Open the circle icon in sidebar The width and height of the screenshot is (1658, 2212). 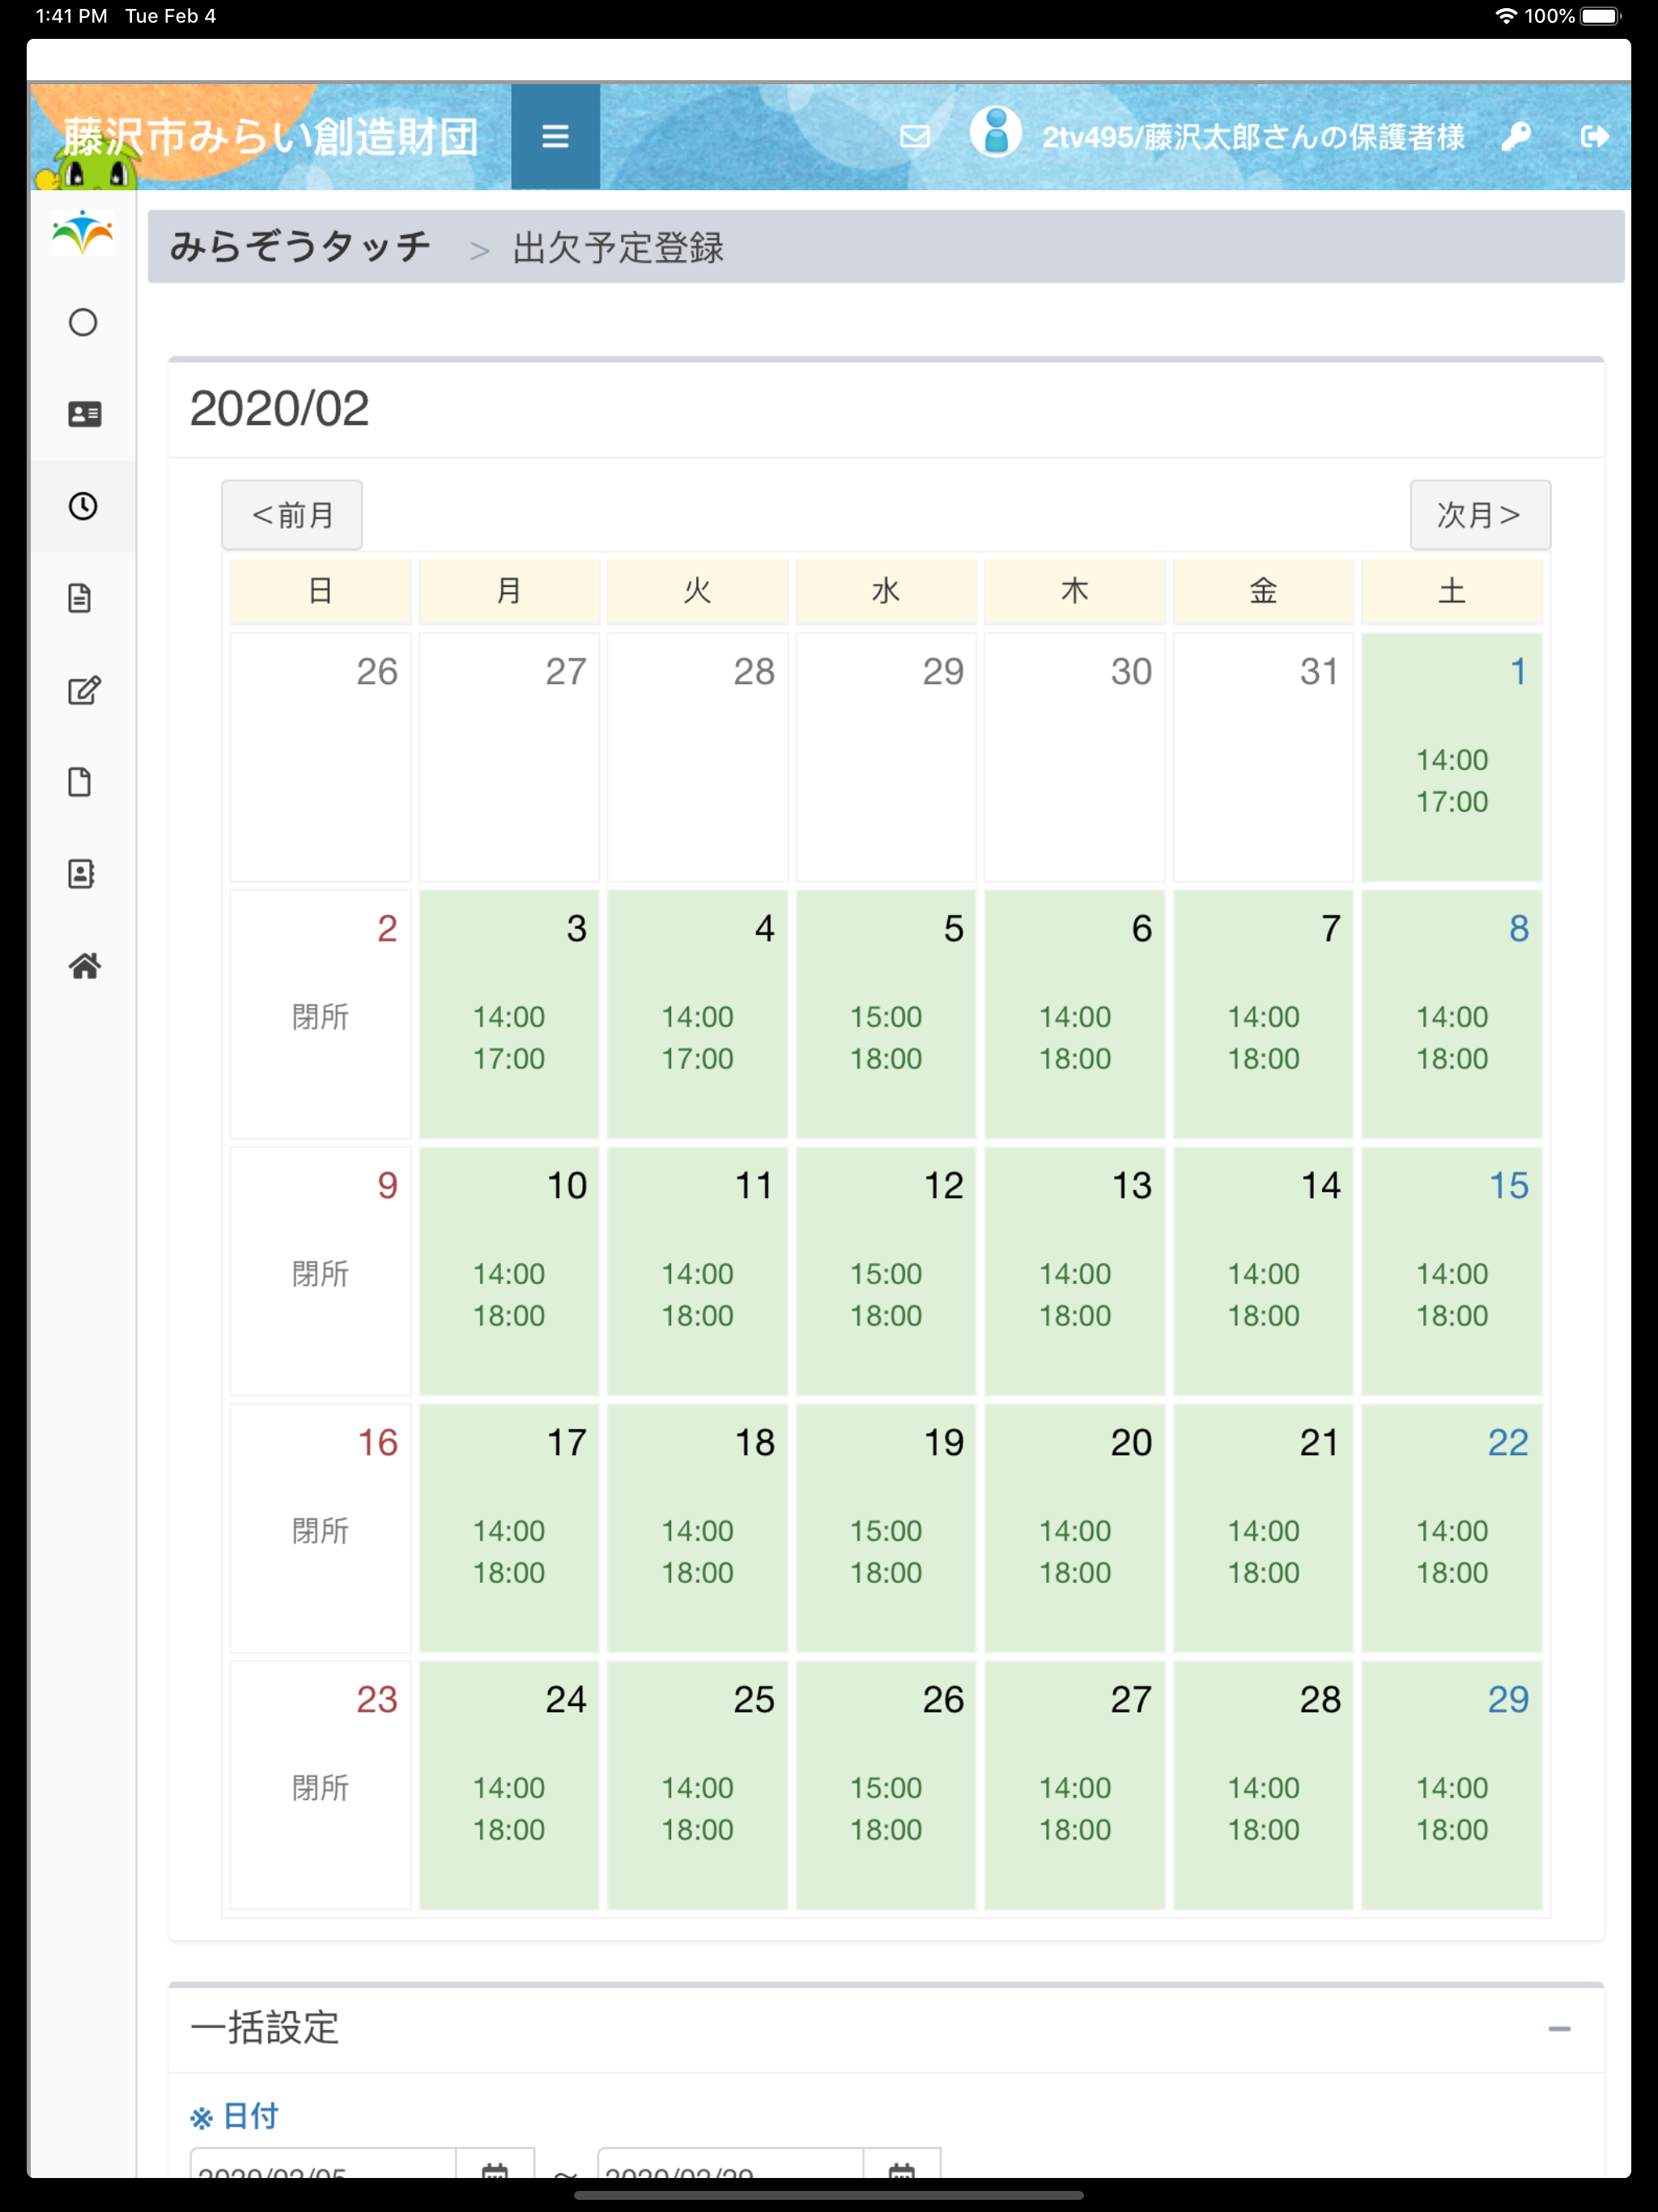83,322
